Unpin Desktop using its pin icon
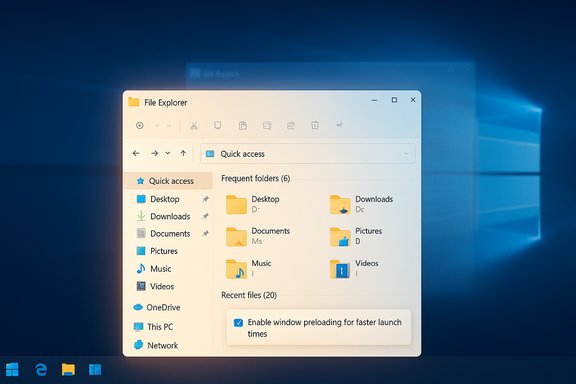576x384 pixels. click(x=206, y=199)
